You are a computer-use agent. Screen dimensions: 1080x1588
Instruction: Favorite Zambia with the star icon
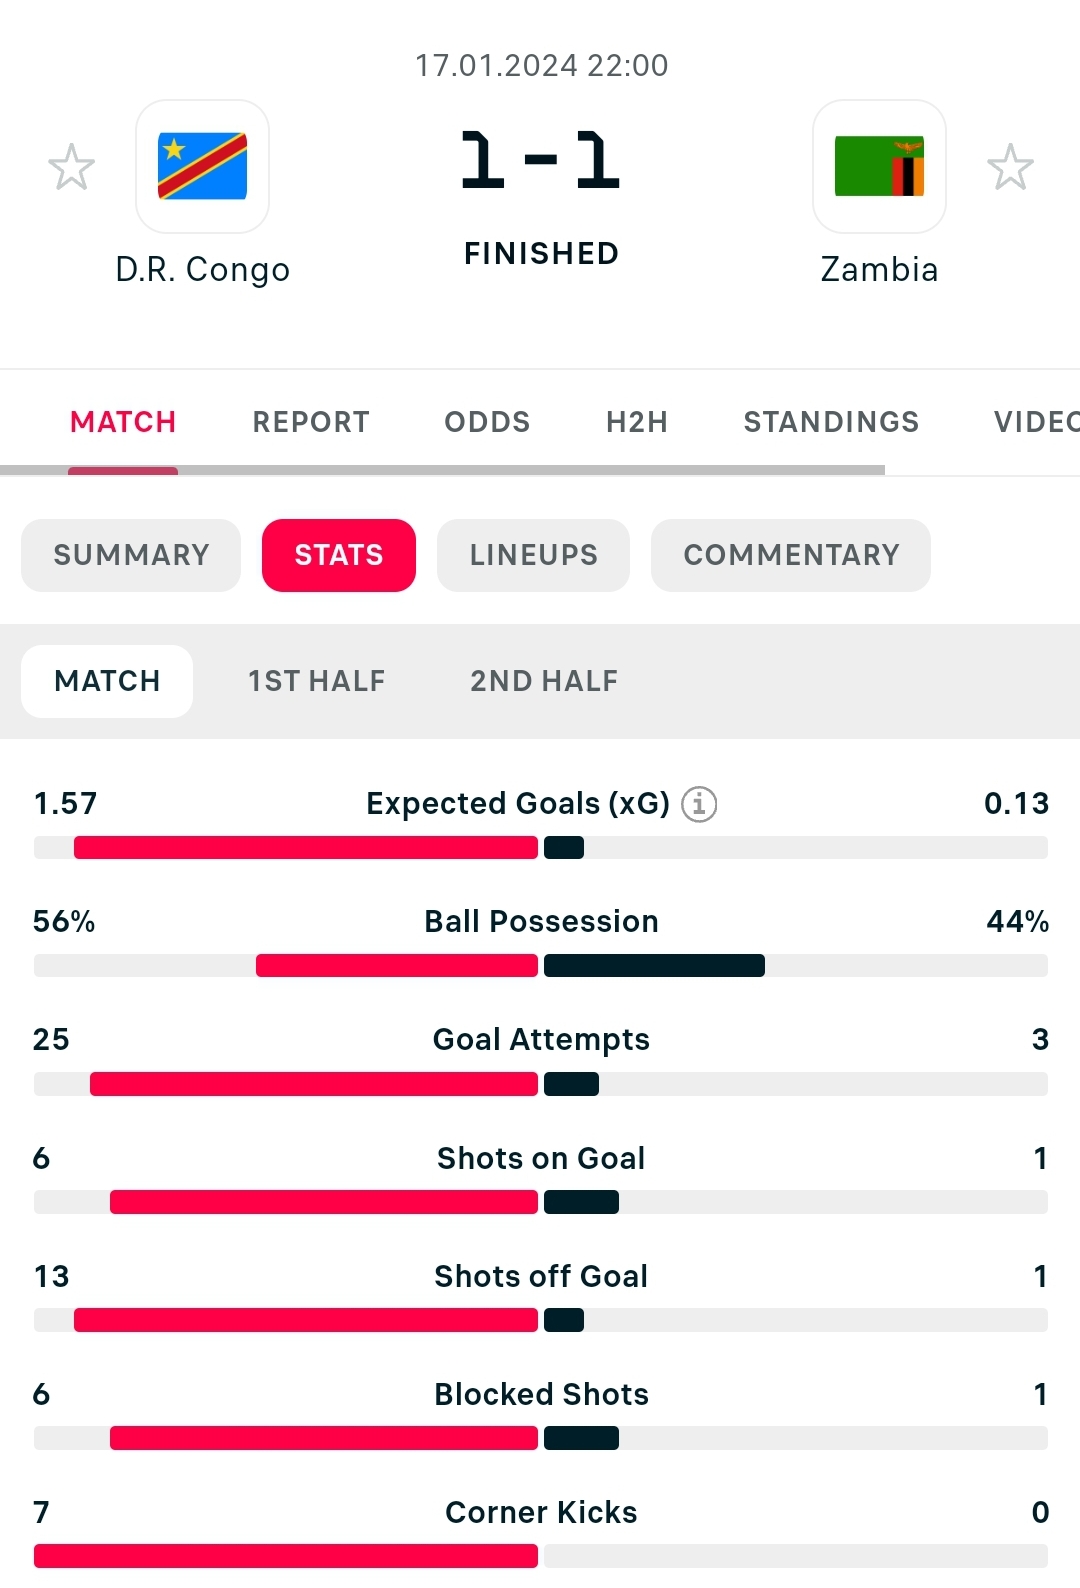tap(1010, 167)
